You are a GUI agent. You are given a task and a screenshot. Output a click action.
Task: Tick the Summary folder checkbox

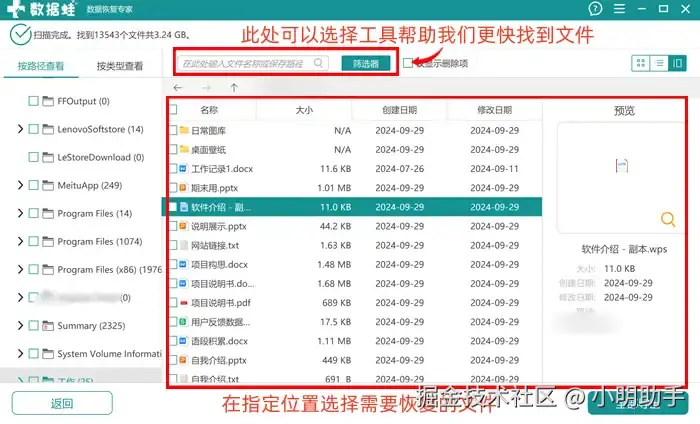click(33, 325)
